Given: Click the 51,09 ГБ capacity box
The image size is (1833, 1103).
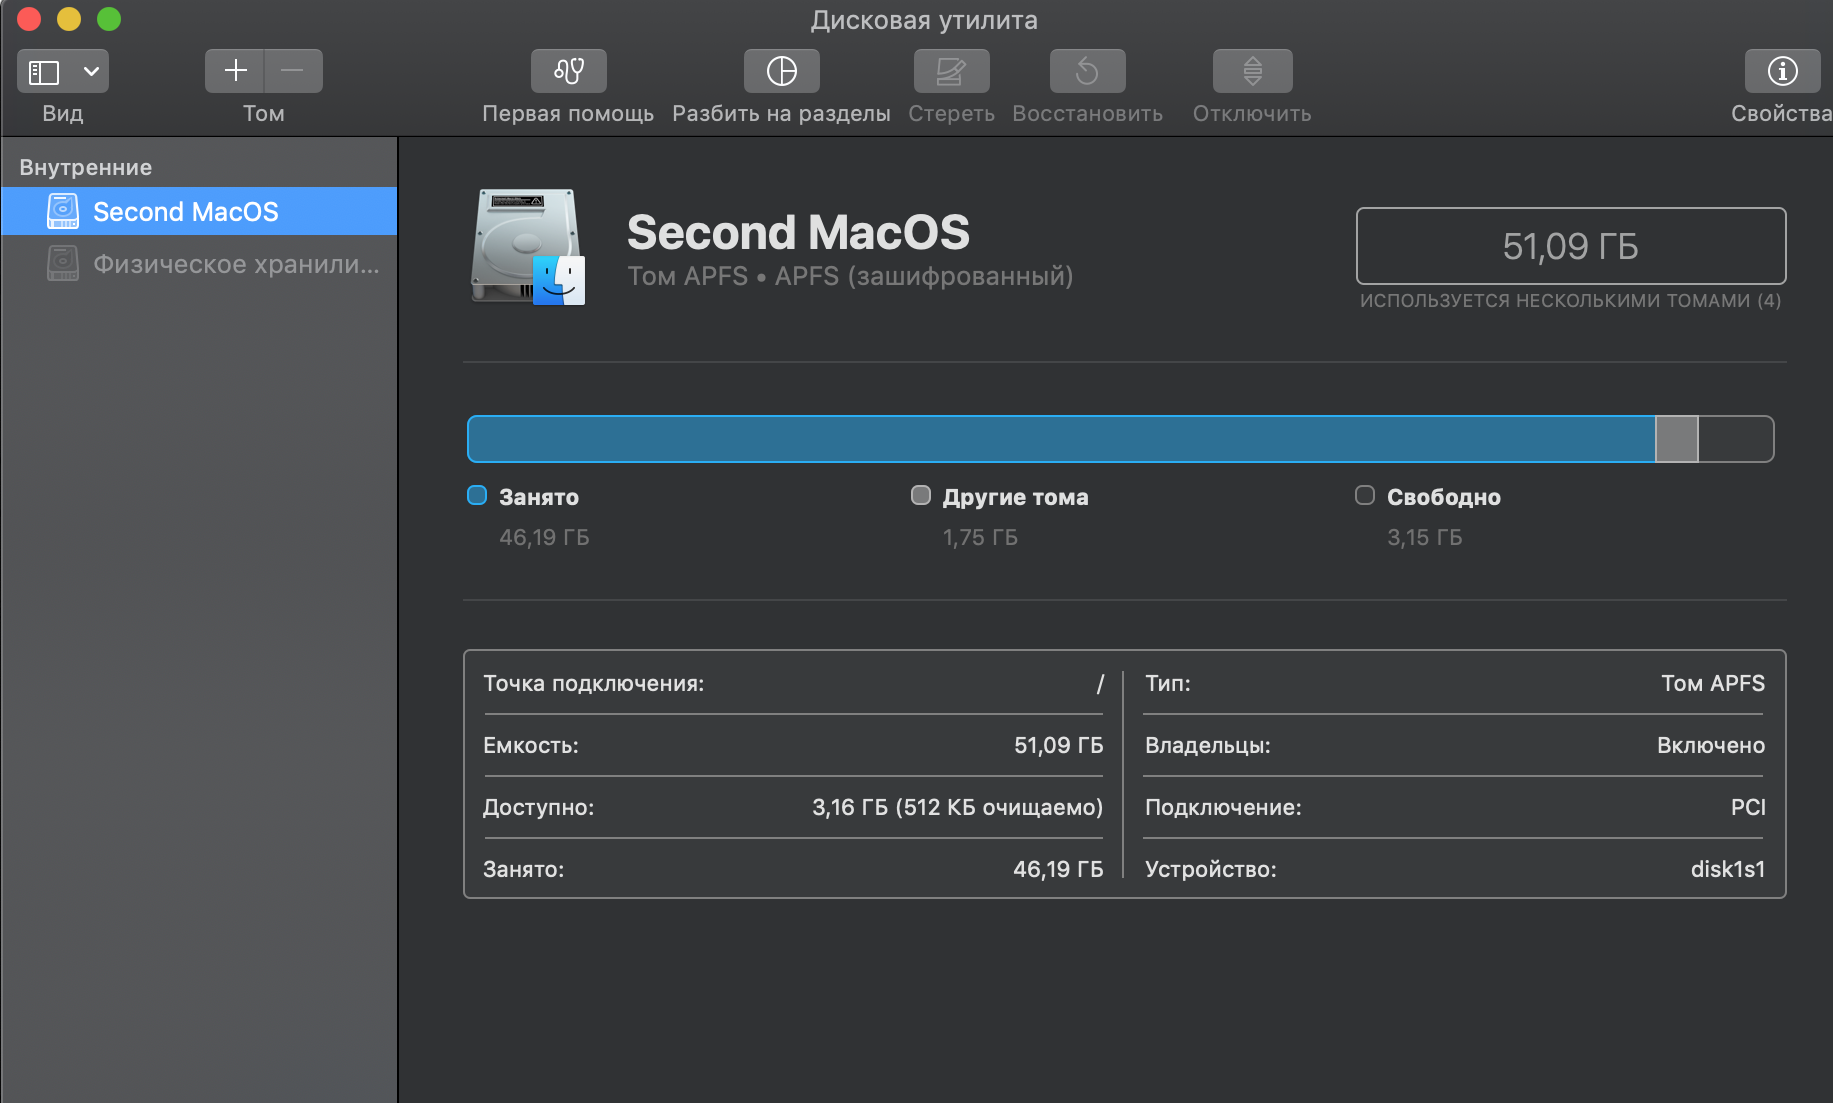Looking at the screenshot, I should tap(1570, 246).
